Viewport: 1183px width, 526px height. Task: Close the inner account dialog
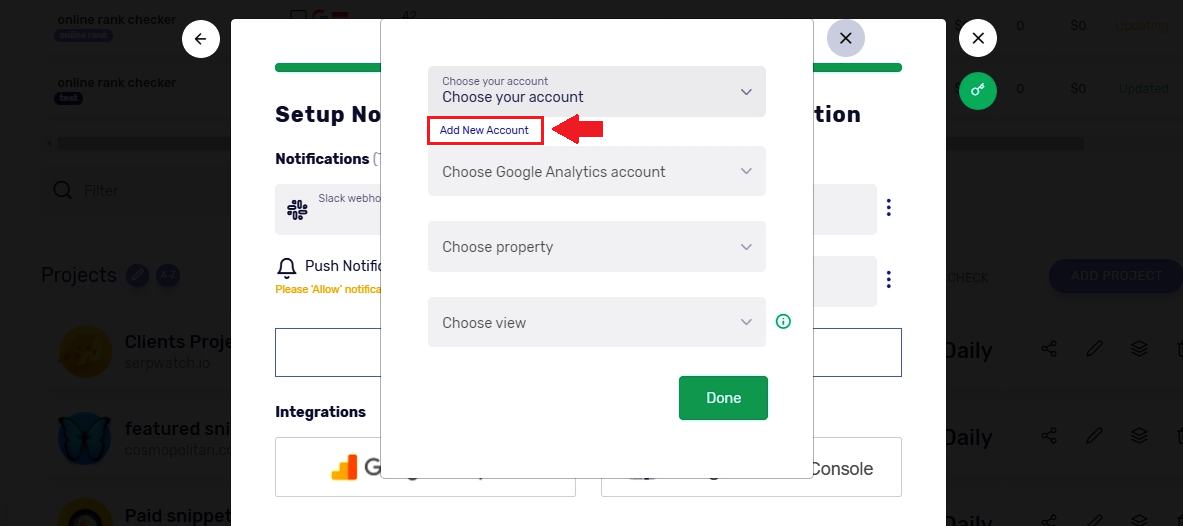[x=846, y=38]
